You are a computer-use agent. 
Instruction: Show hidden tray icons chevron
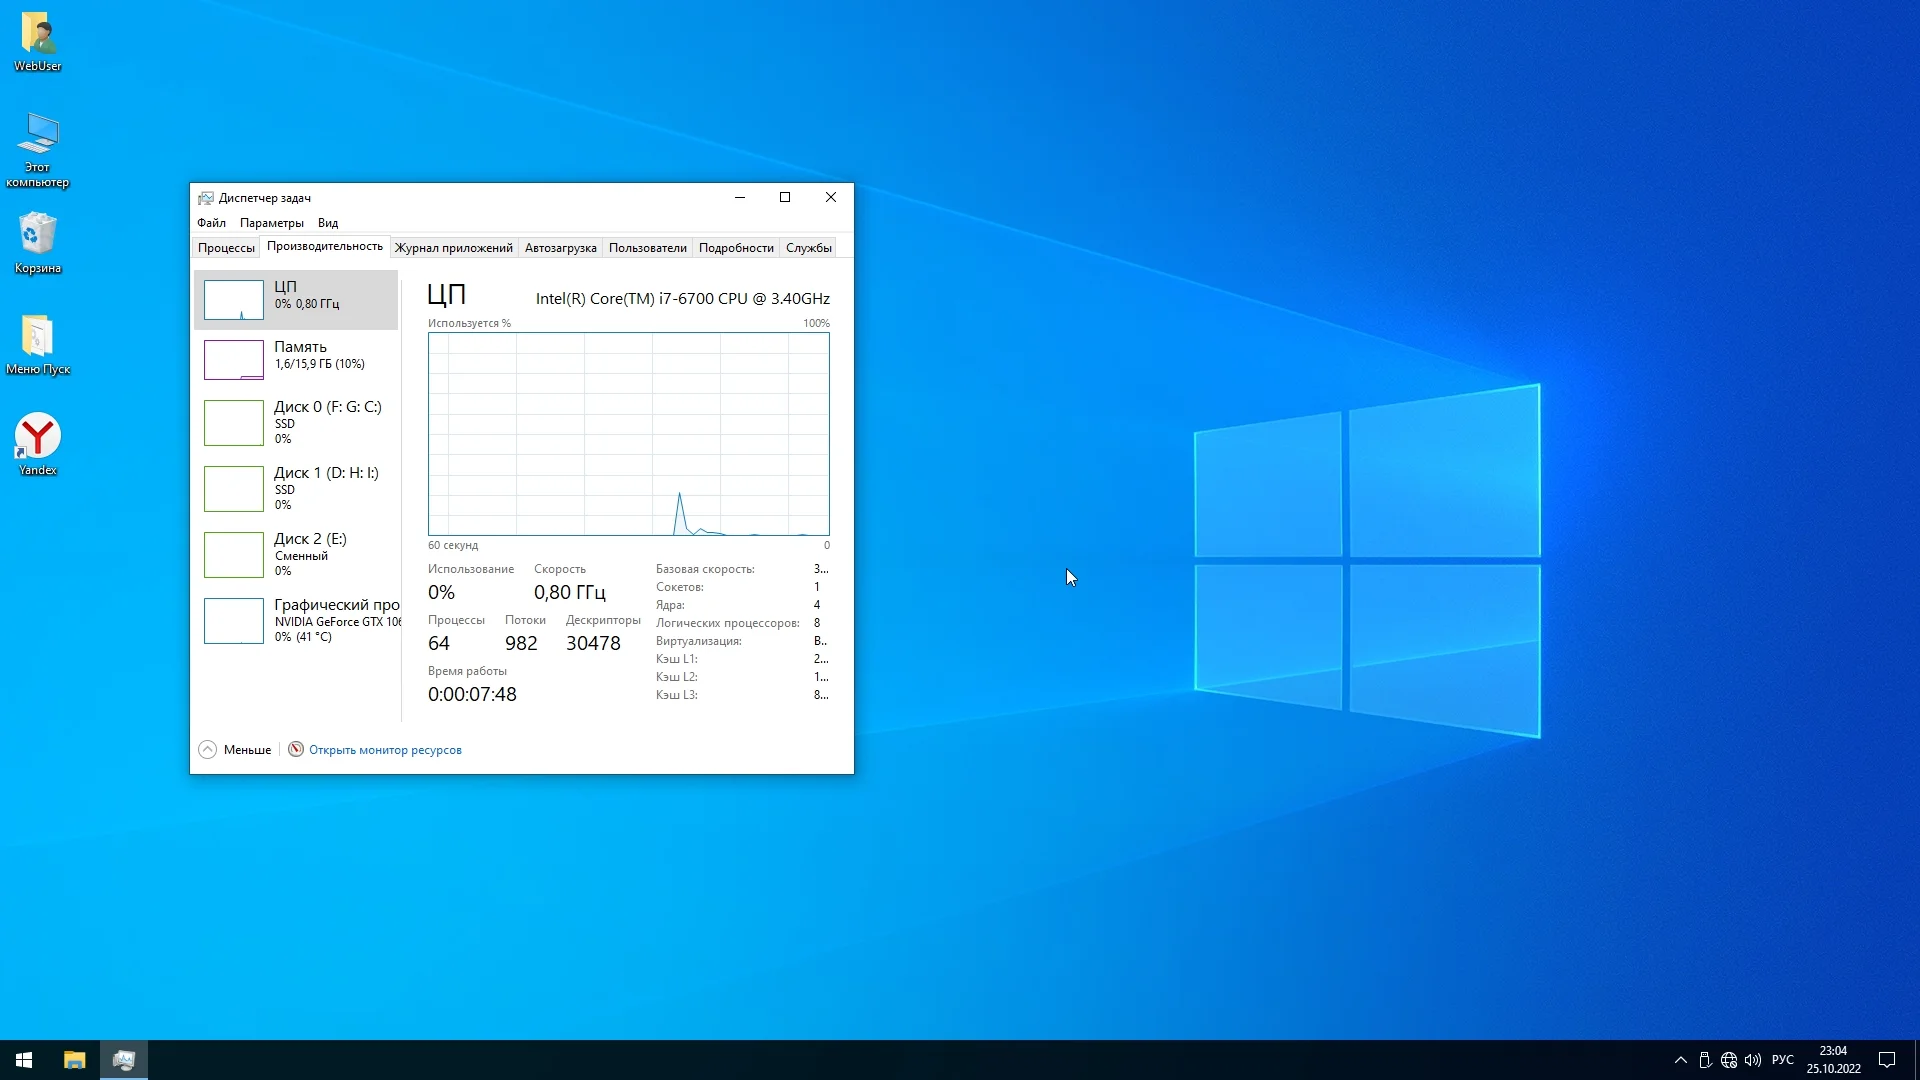(1681, 1060)
